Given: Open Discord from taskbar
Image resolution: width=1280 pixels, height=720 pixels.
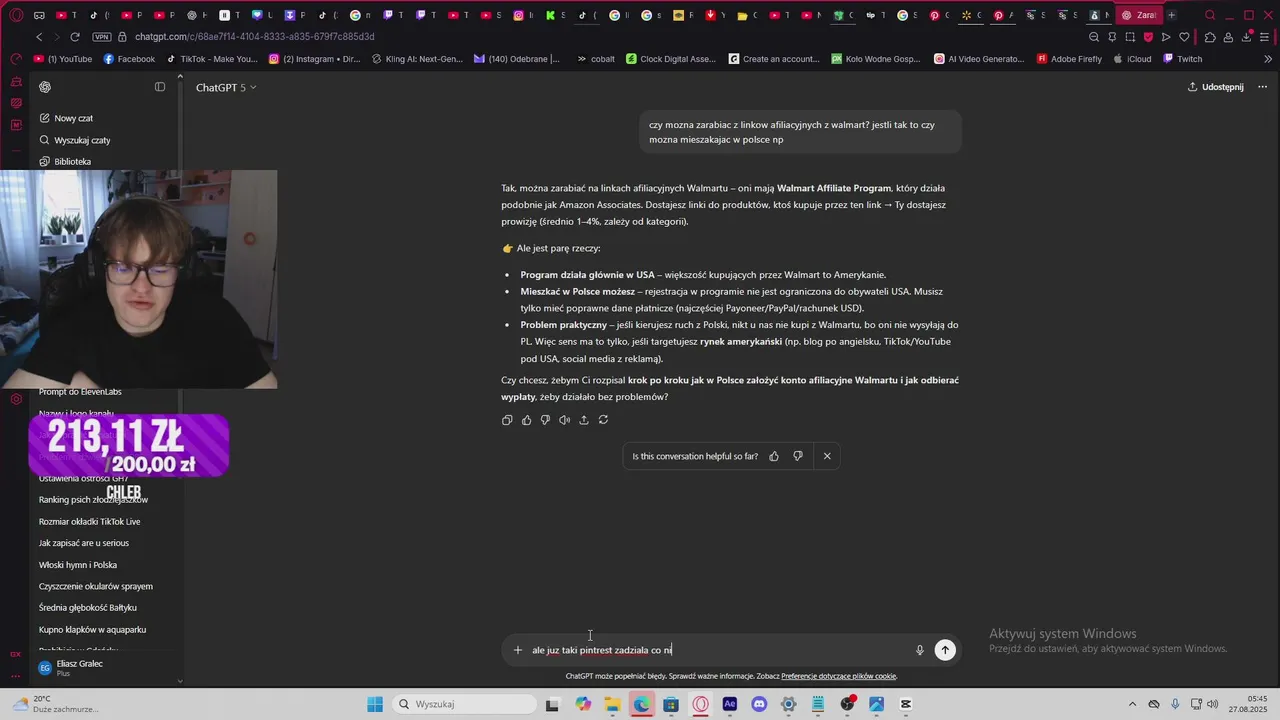Looking at the screenshot, I should (759, 704).
